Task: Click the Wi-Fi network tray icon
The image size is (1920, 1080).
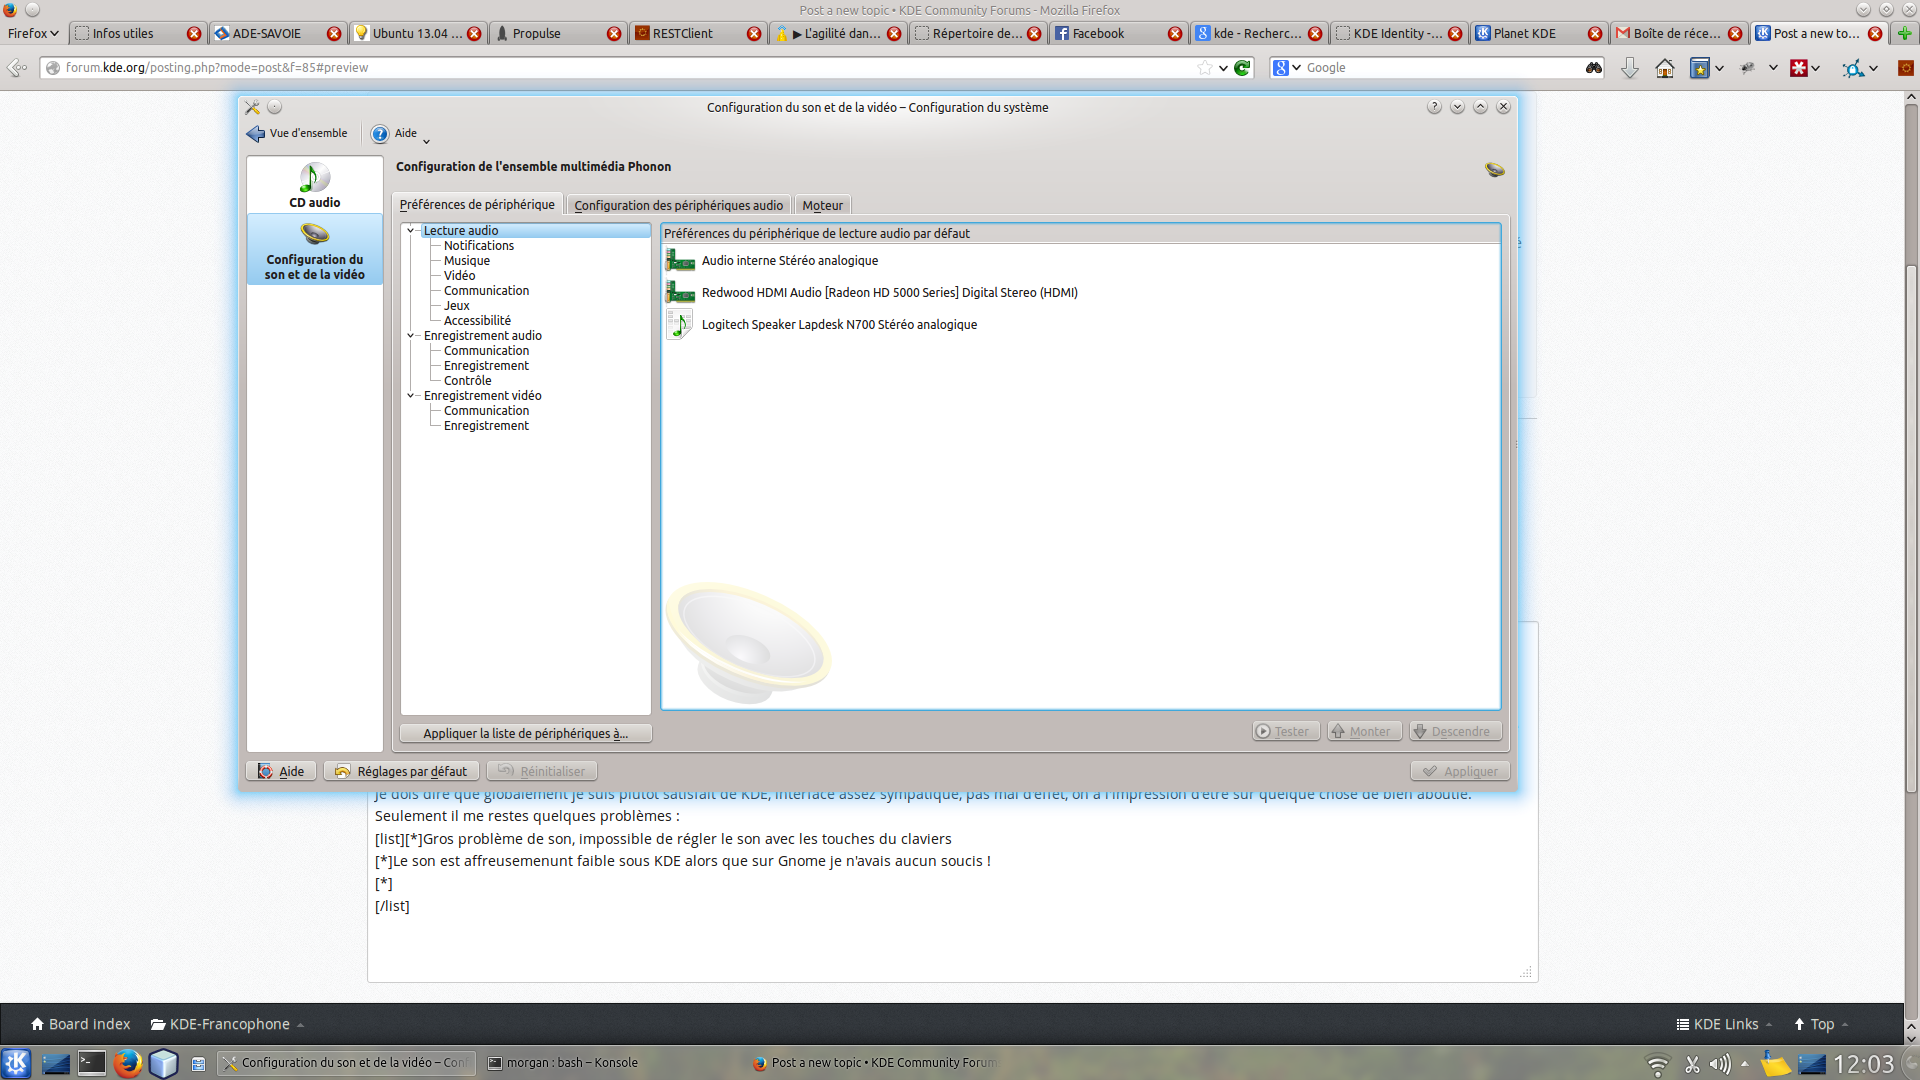Action: click(1657, 1064)
